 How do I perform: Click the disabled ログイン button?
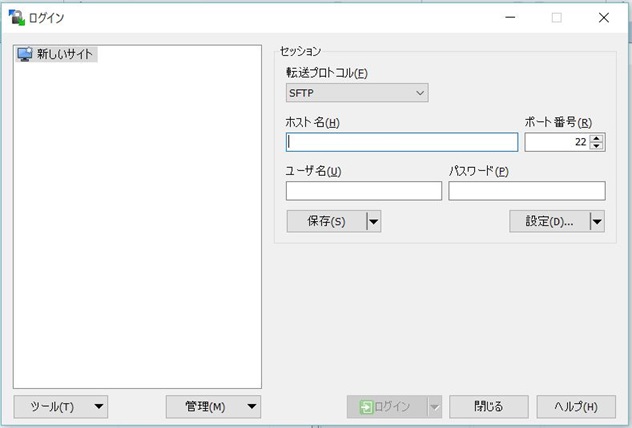pos(387,407)
